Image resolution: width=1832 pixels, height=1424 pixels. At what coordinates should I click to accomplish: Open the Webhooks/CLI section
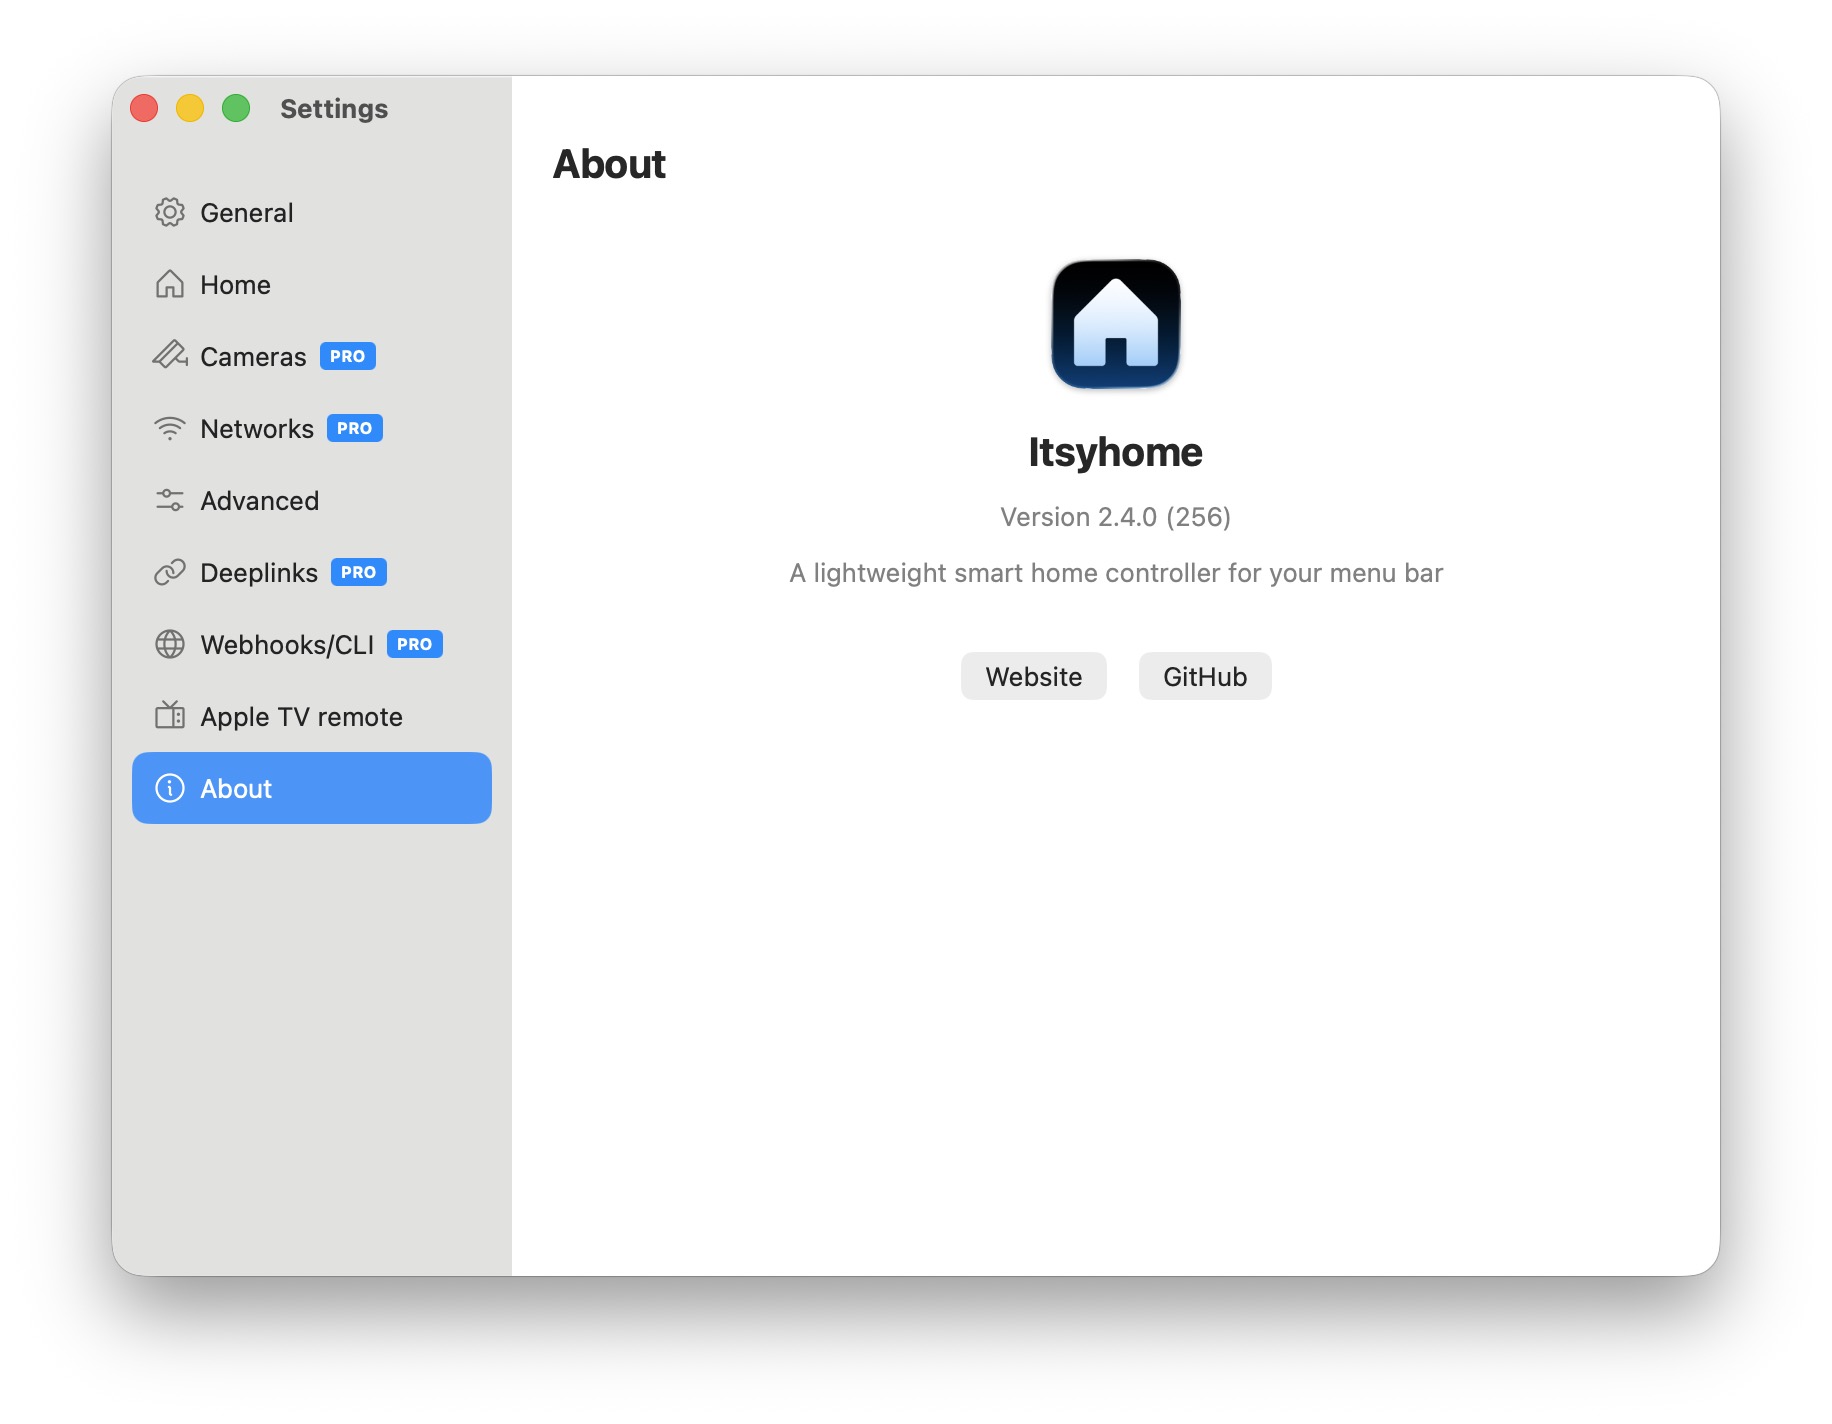pos(312,644)
